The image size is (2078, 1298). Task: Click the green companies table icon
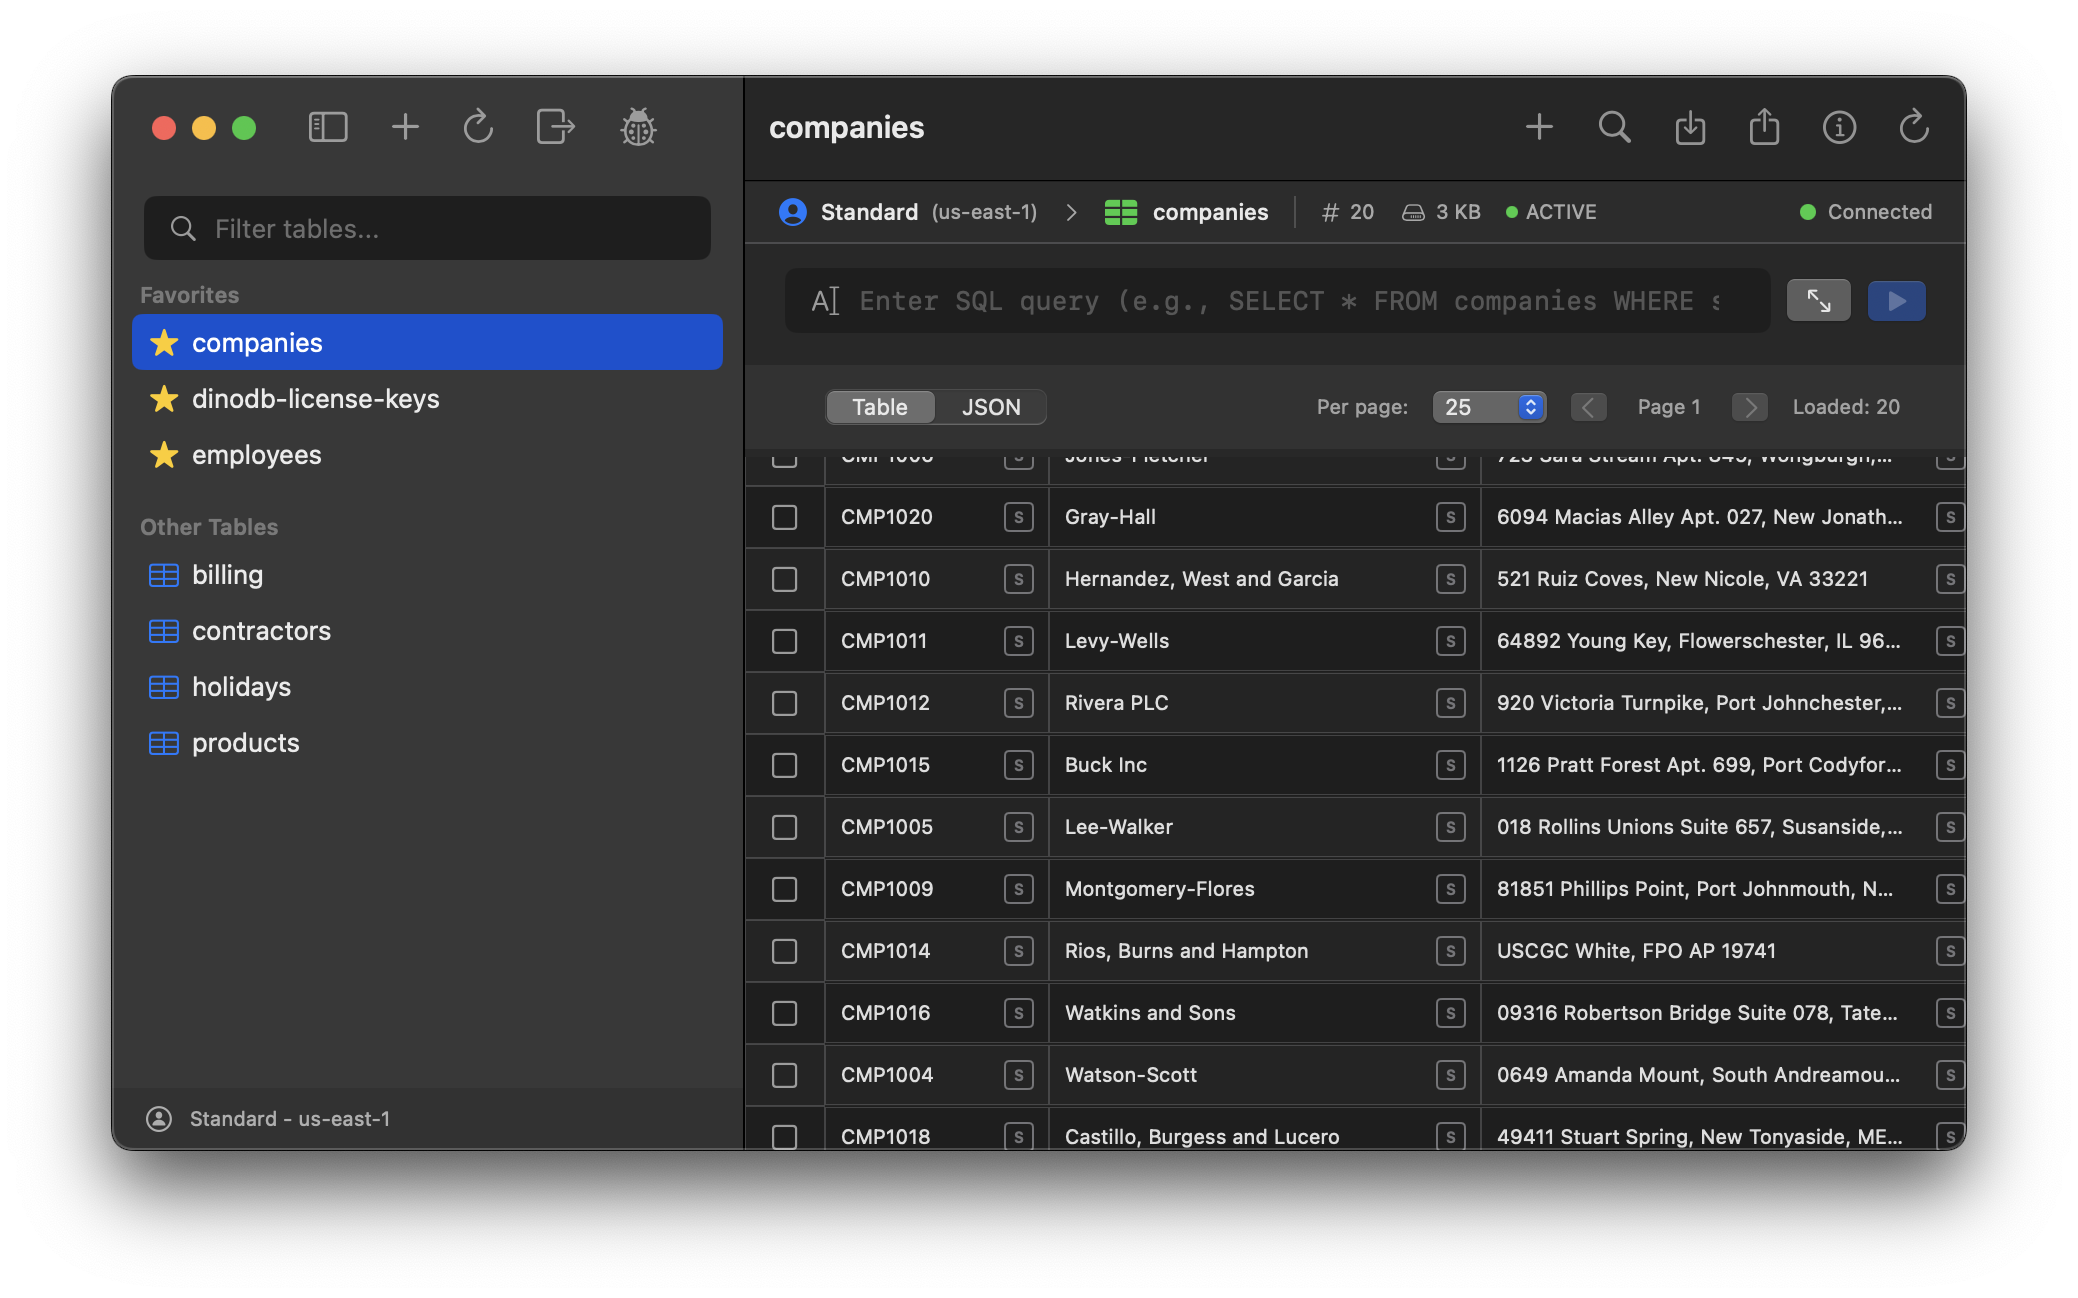click(1121, 212)
